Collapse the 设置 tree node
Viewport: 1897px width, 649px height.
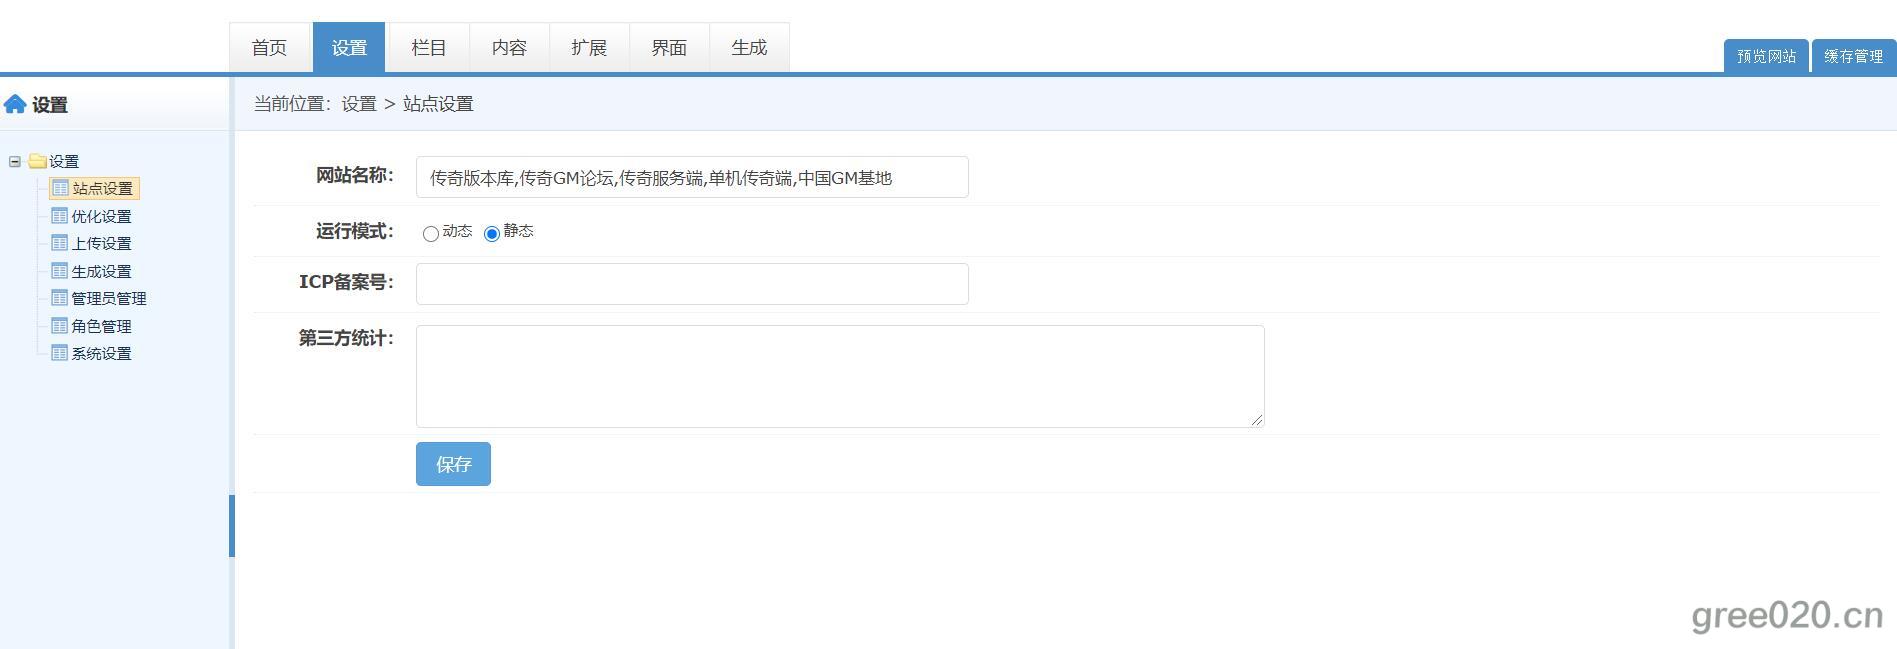point(15,161)
